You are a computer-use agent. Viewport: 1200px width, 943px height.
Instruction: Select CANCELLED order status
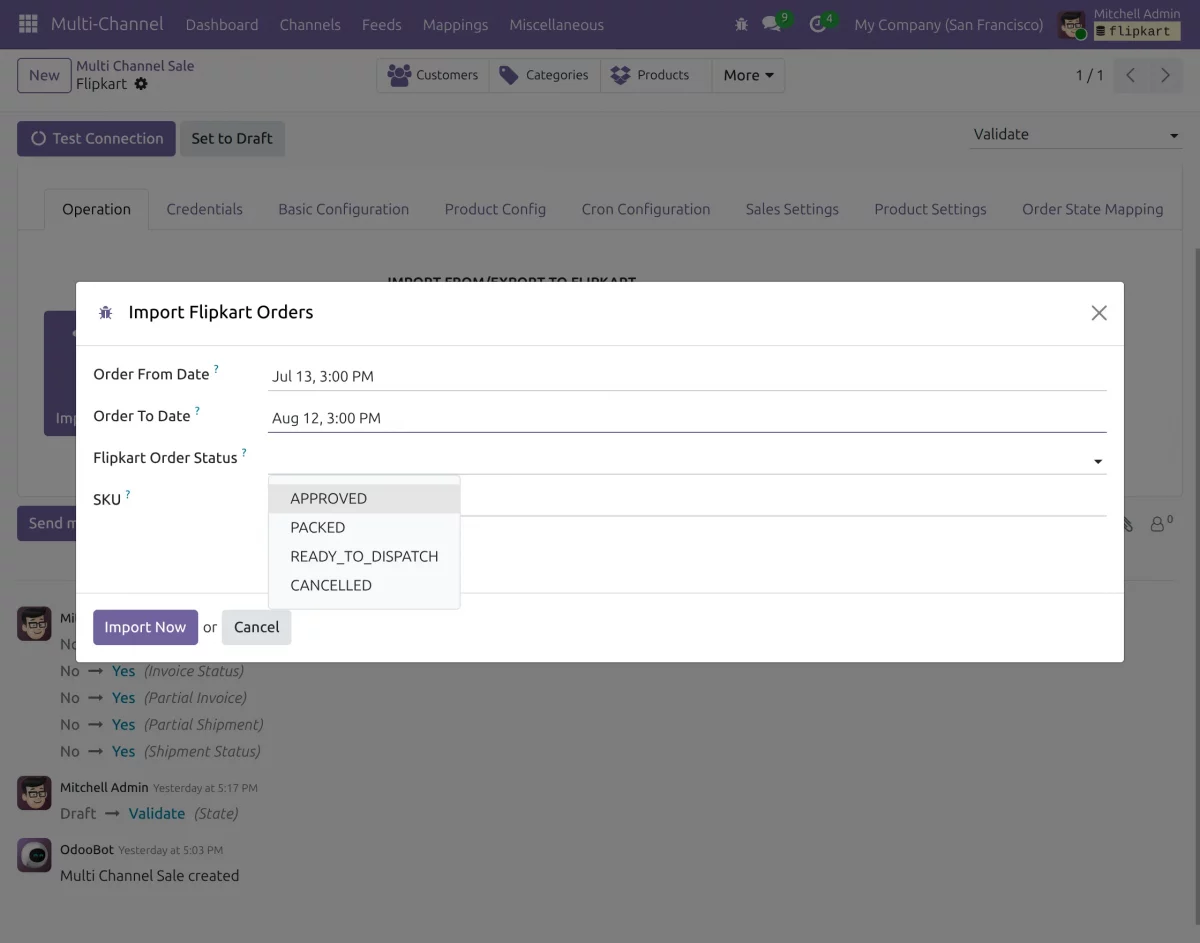click(364, 585)
